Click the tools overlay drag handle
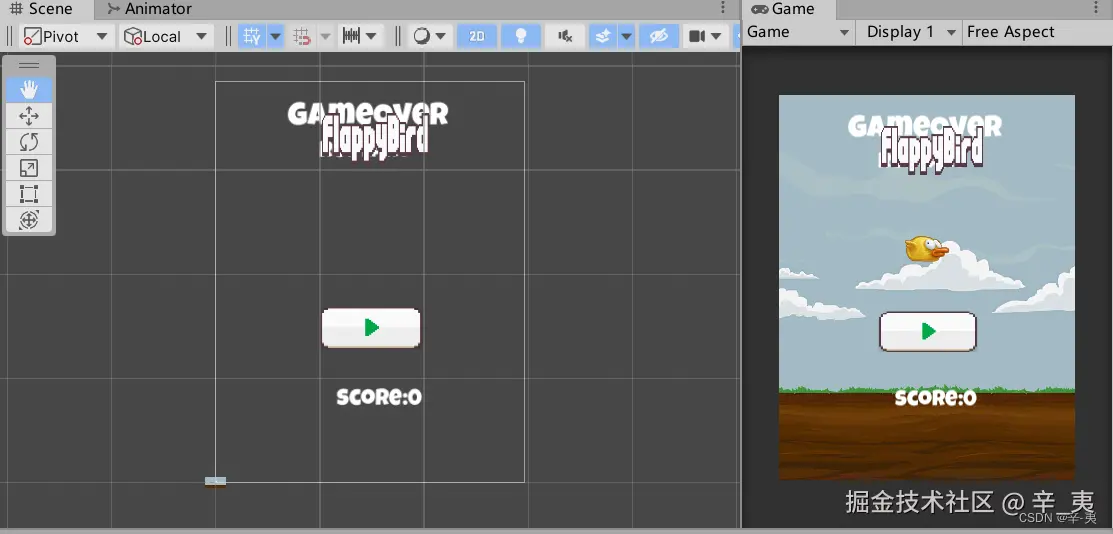The height and width of the screenshot is (534, 1113). 29,65
